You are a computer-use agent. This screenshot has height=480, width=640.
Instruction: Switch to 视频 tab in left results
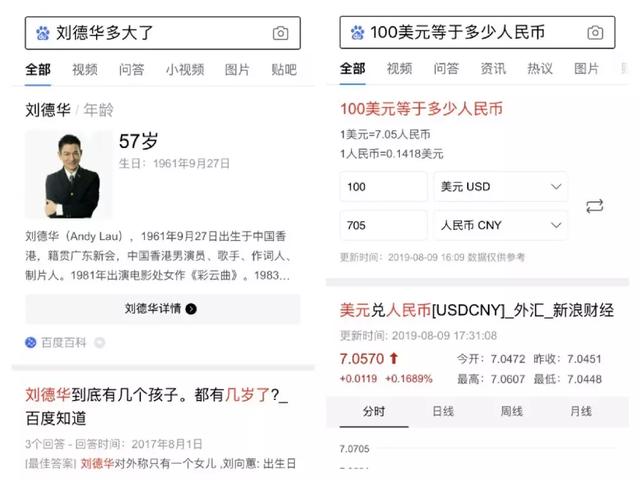(x=85, y=70)
